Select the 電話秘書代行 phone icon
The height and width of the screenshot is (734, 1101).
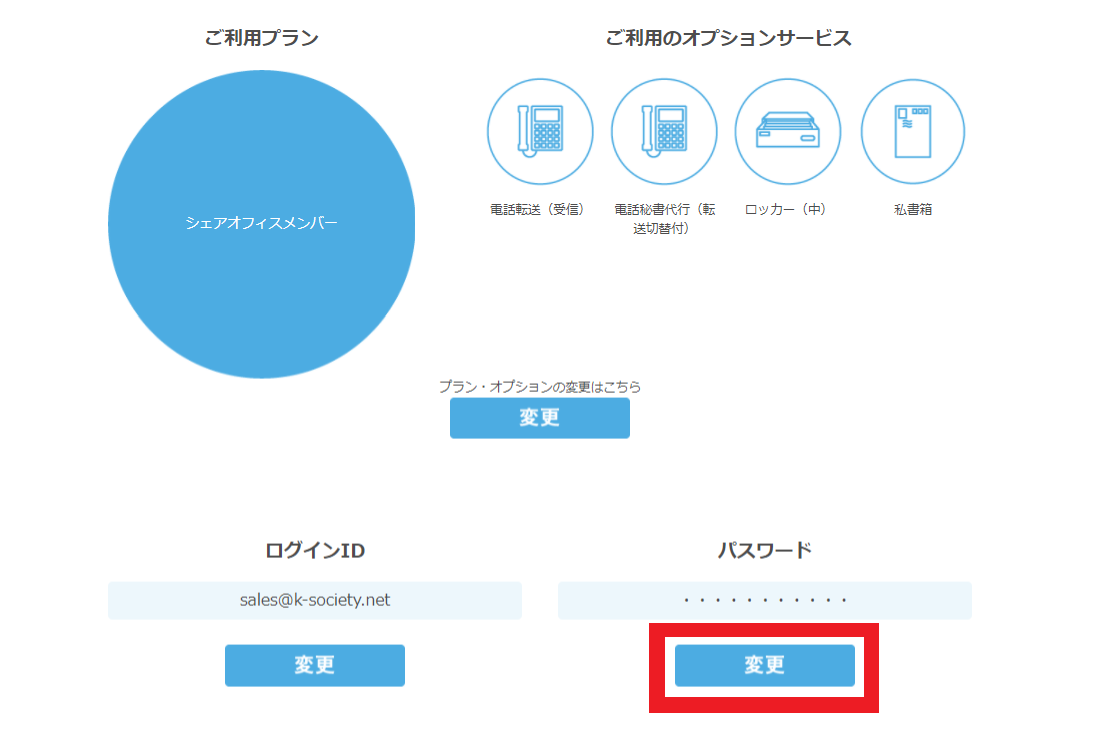click(x=664, y=132)
